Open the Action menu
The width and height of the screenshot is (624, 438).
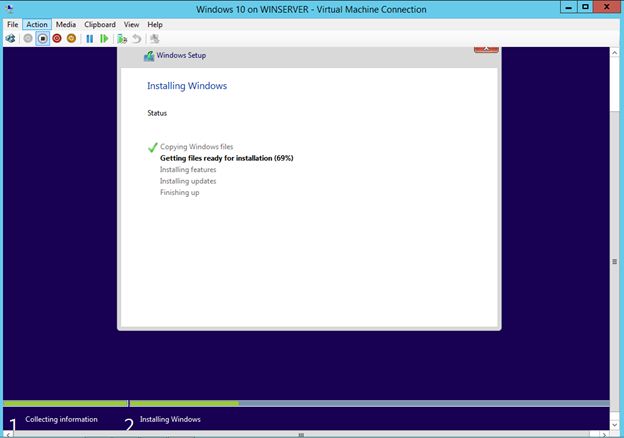(x=37, y=25)
